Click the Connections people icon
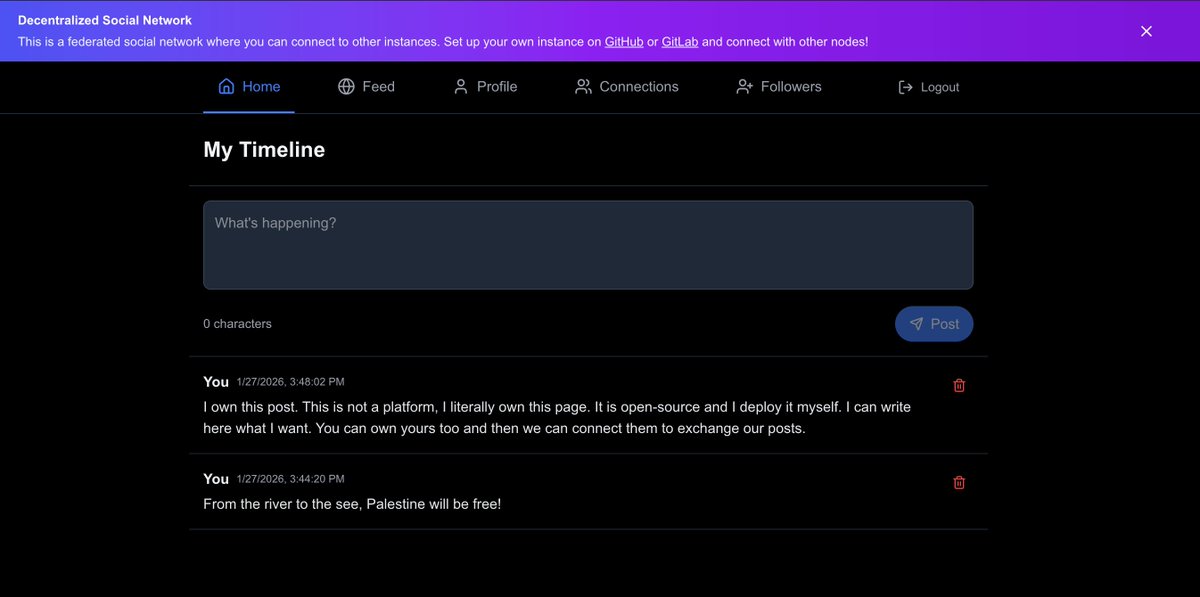Image resolution: width=1200 pixels, height=597 pixels. point(583,86)
